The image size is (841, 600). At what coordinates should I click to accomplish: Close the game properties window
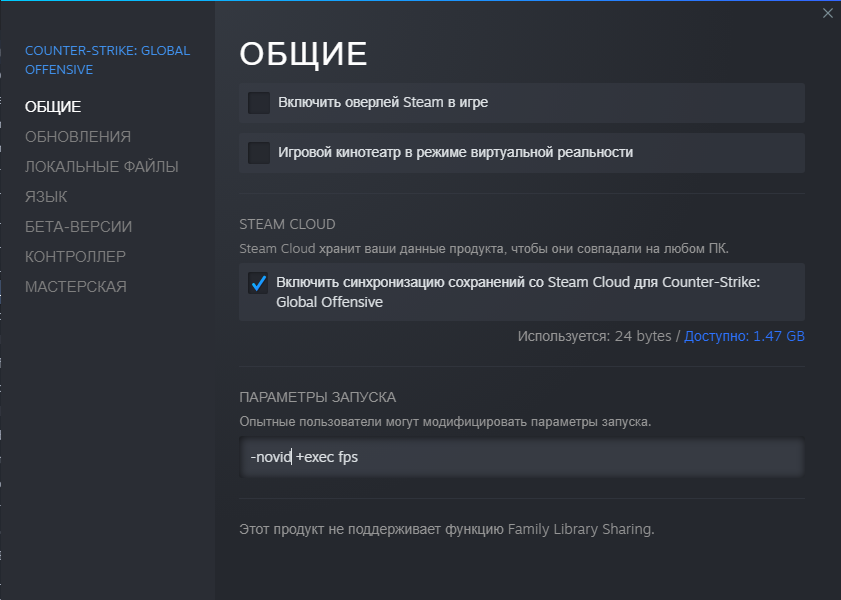click(x=827, y=13)
